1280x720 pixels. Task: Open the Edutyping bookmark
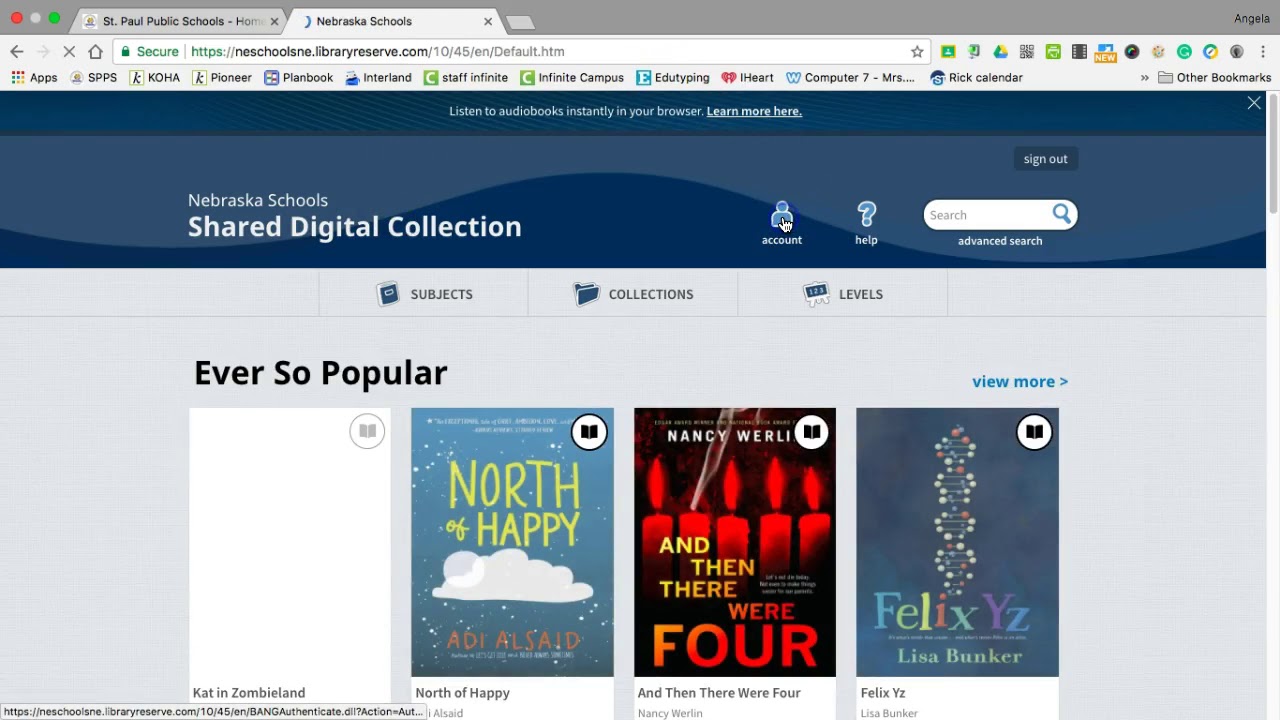tap(673, 77)
